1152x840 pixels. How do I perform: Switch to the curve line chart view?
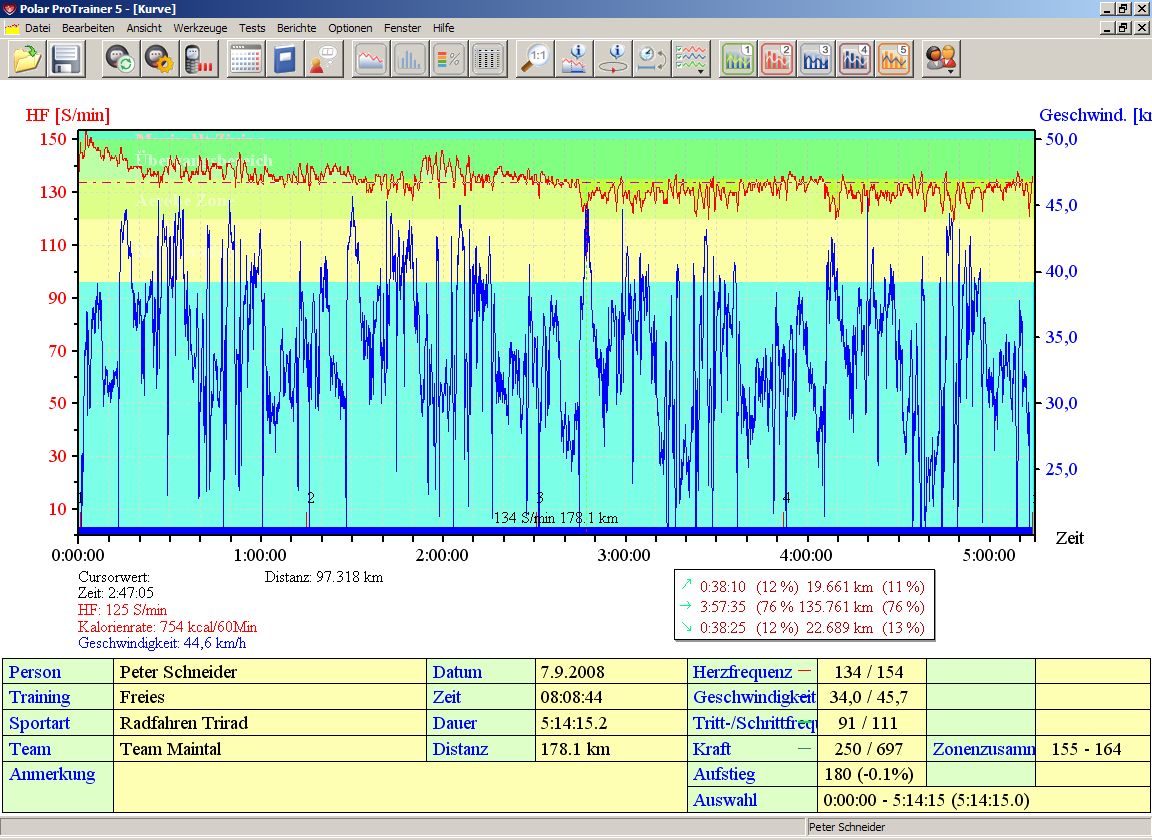pos(371,59)
